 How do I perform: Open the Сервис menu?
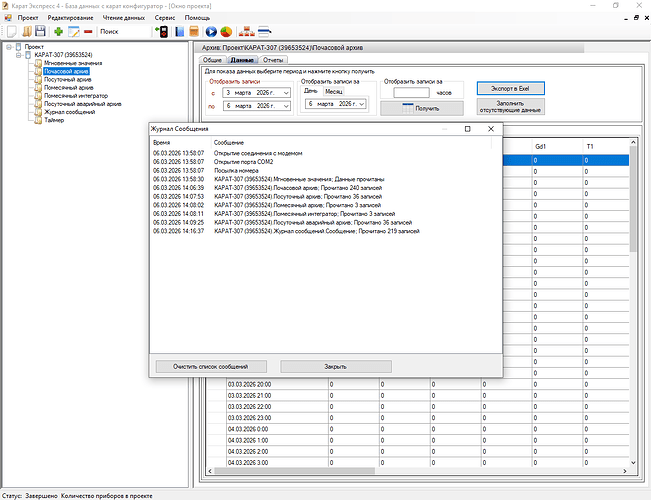coord(166,19)
